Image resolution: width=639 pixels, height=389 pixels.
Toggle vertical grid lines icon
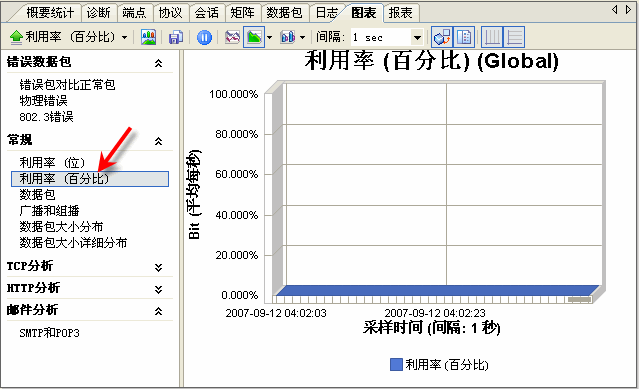pyautogui.click(x=492, y=37)
